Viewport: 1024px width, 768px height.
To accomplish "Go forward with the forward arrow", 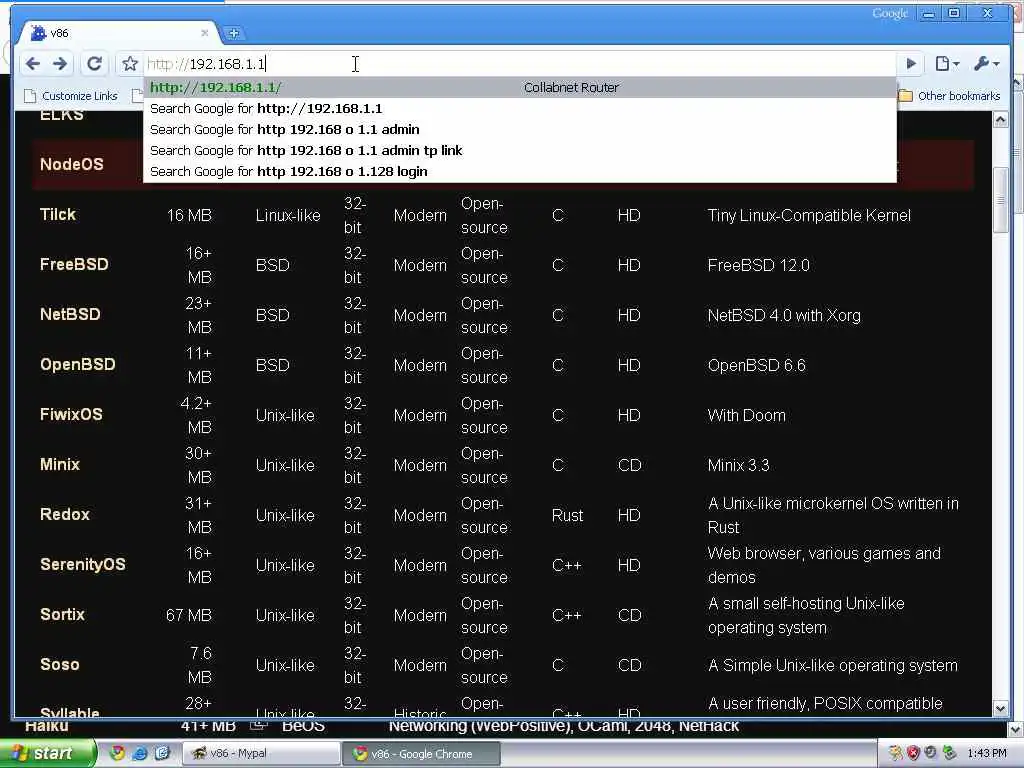I will (60, 63).
